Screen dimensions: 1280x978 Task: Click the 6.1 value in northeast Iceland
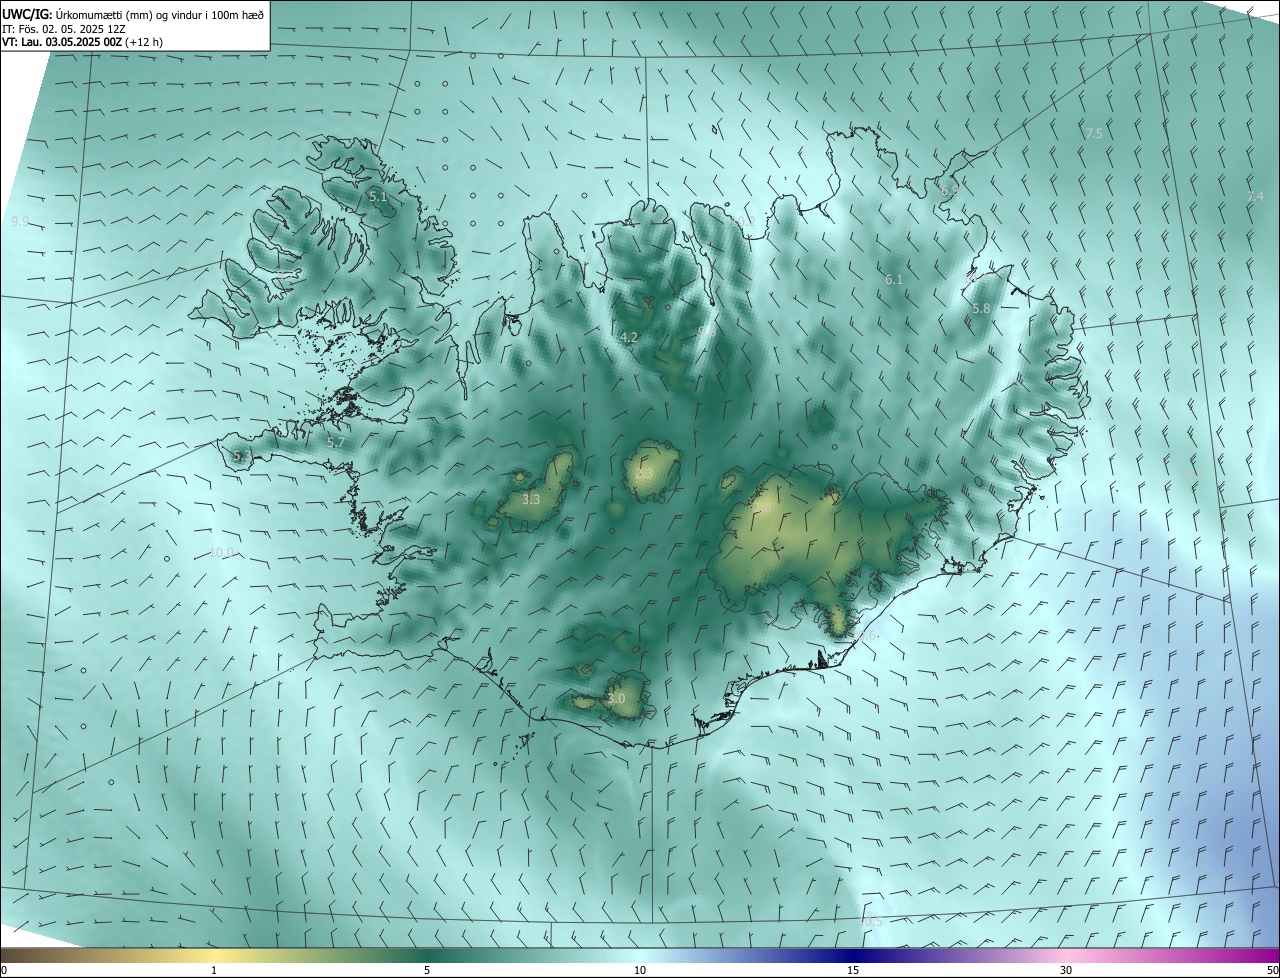[x=894, y=280]
